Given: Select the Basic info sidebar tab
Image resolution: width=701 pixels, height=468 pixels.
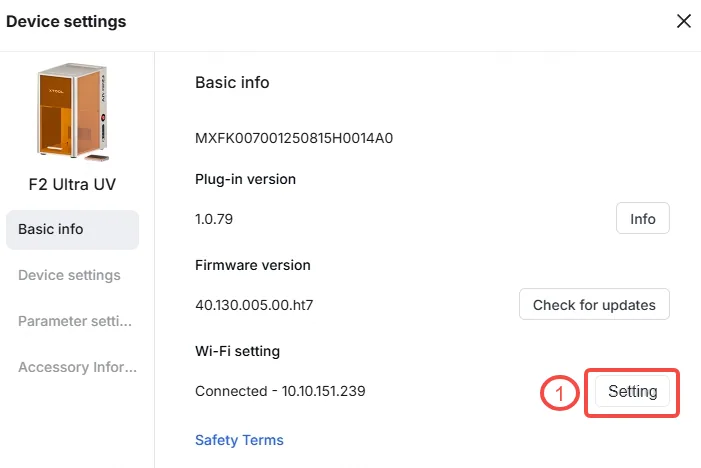Looking at the screenshot, I should (x=72, y=229).
